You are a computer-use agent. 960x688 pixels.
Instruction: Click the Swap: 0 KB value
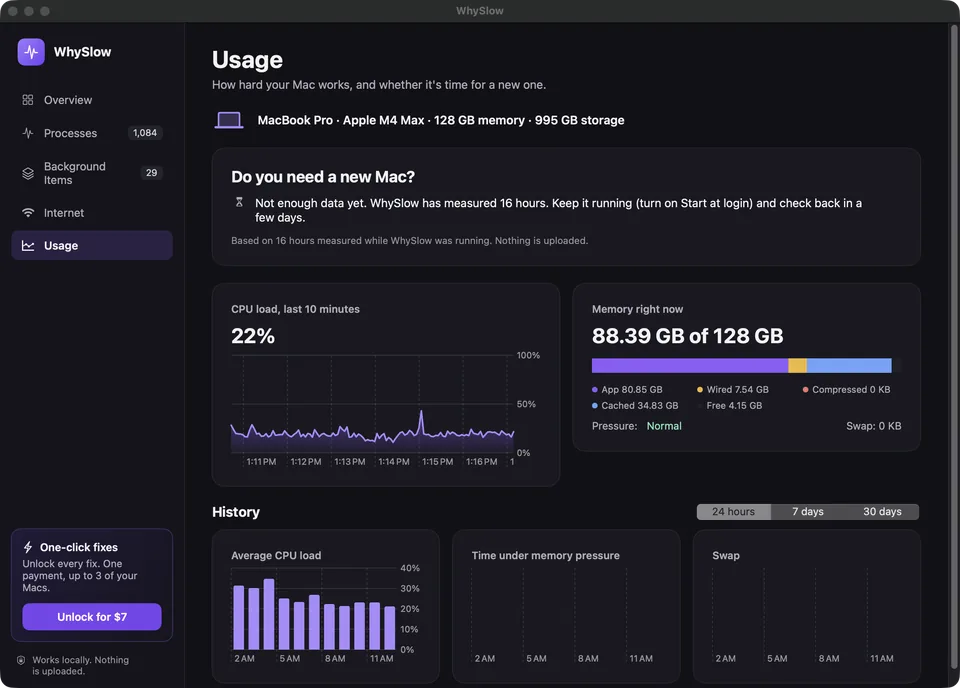pos(874,426)
